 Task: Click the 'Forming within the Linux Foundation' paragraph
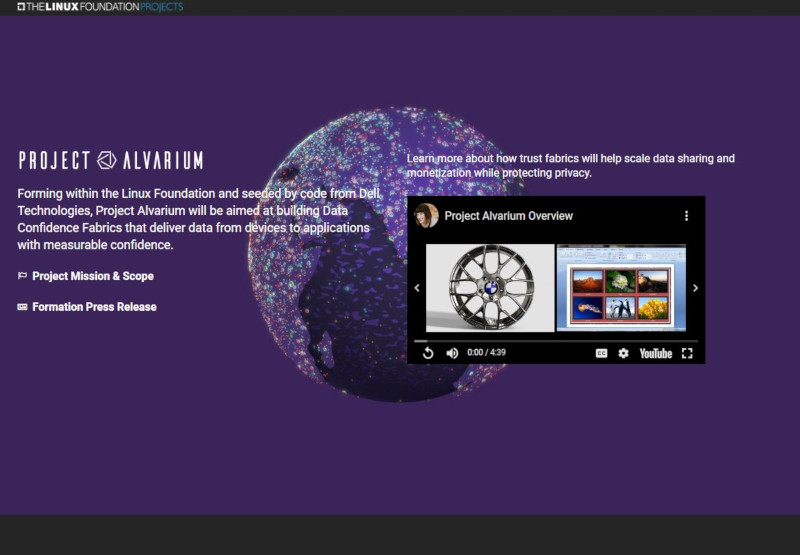198,219
